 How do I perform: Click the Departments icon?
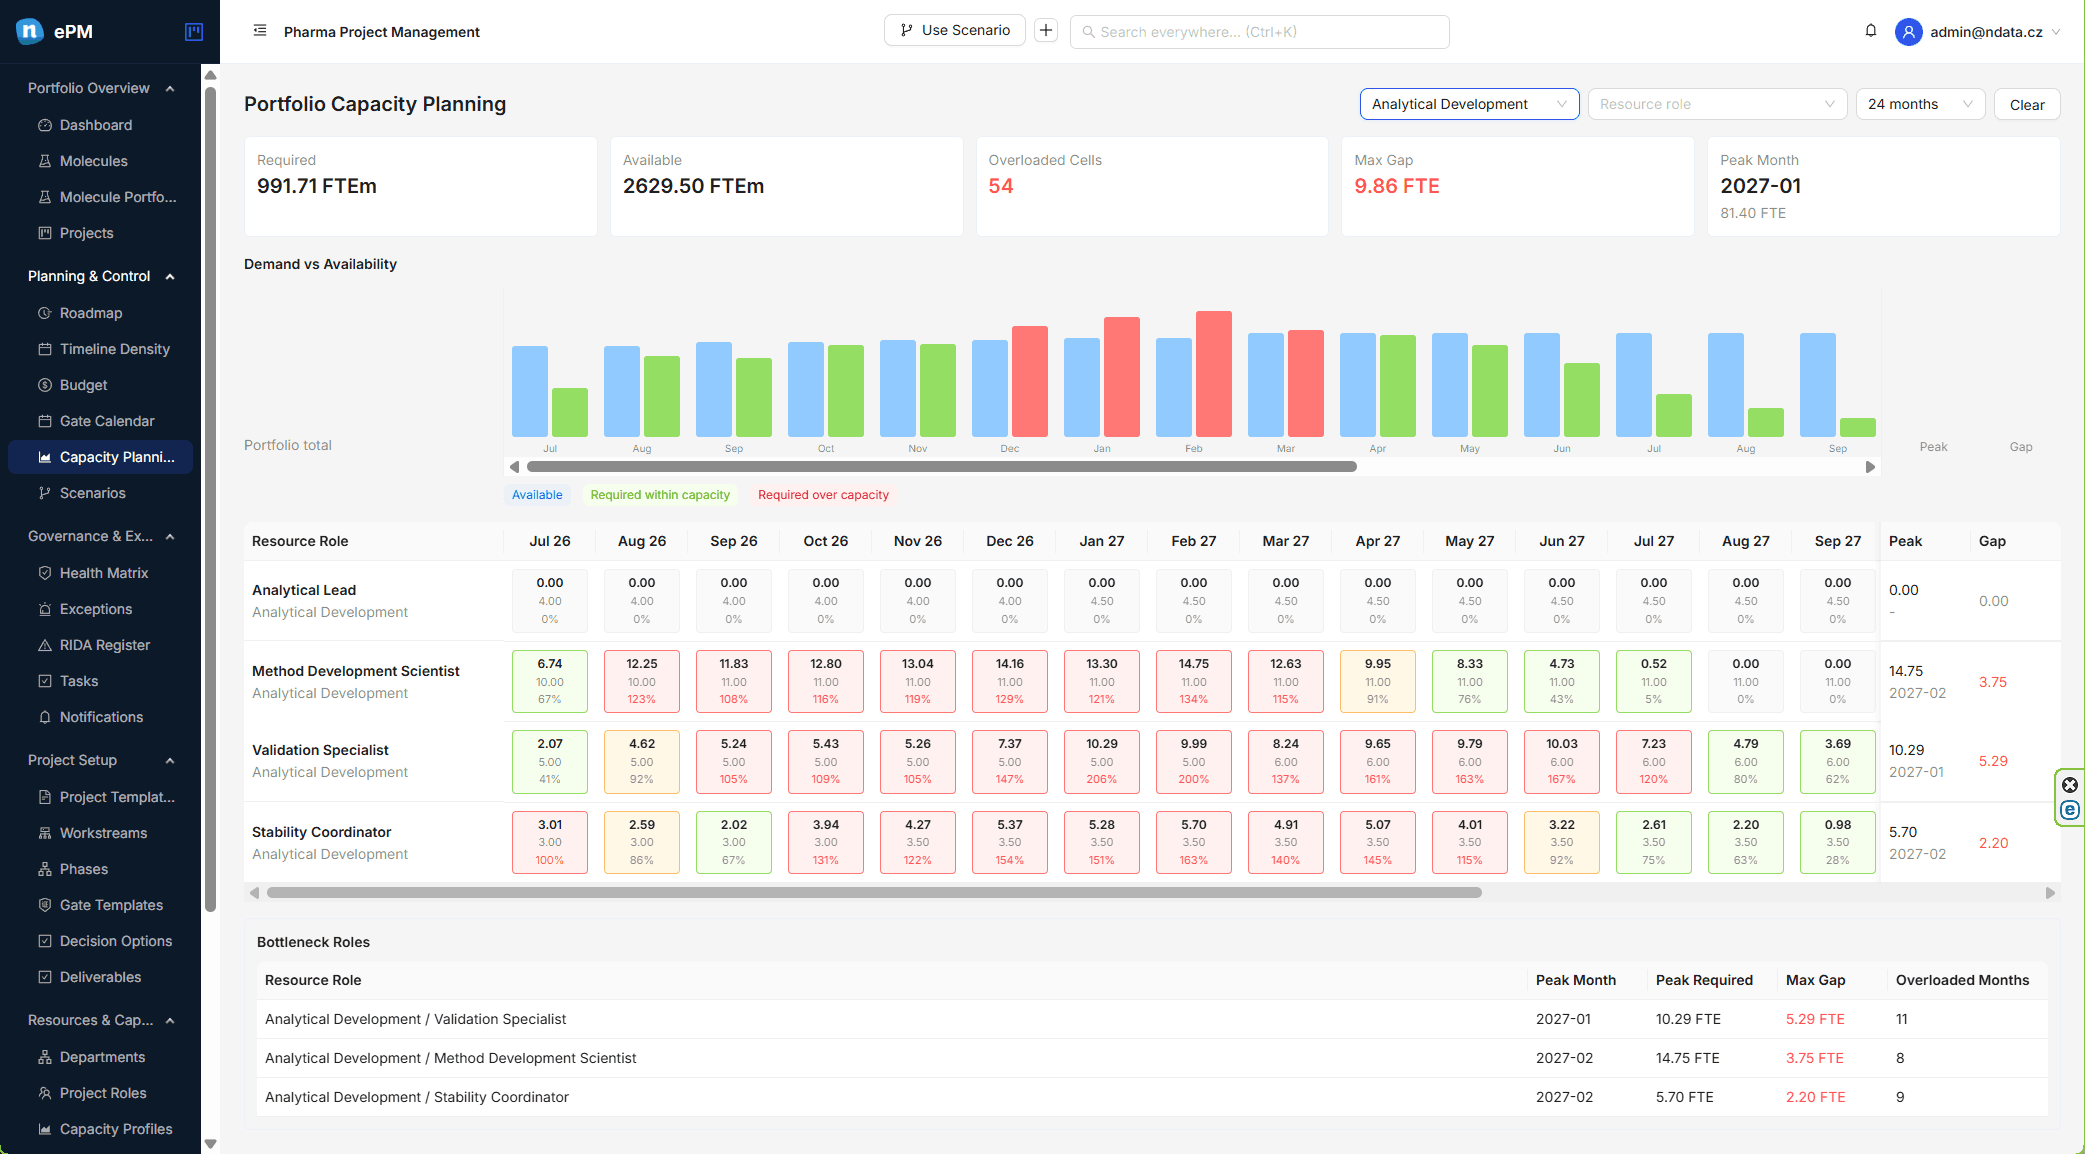coord(45,1057)
